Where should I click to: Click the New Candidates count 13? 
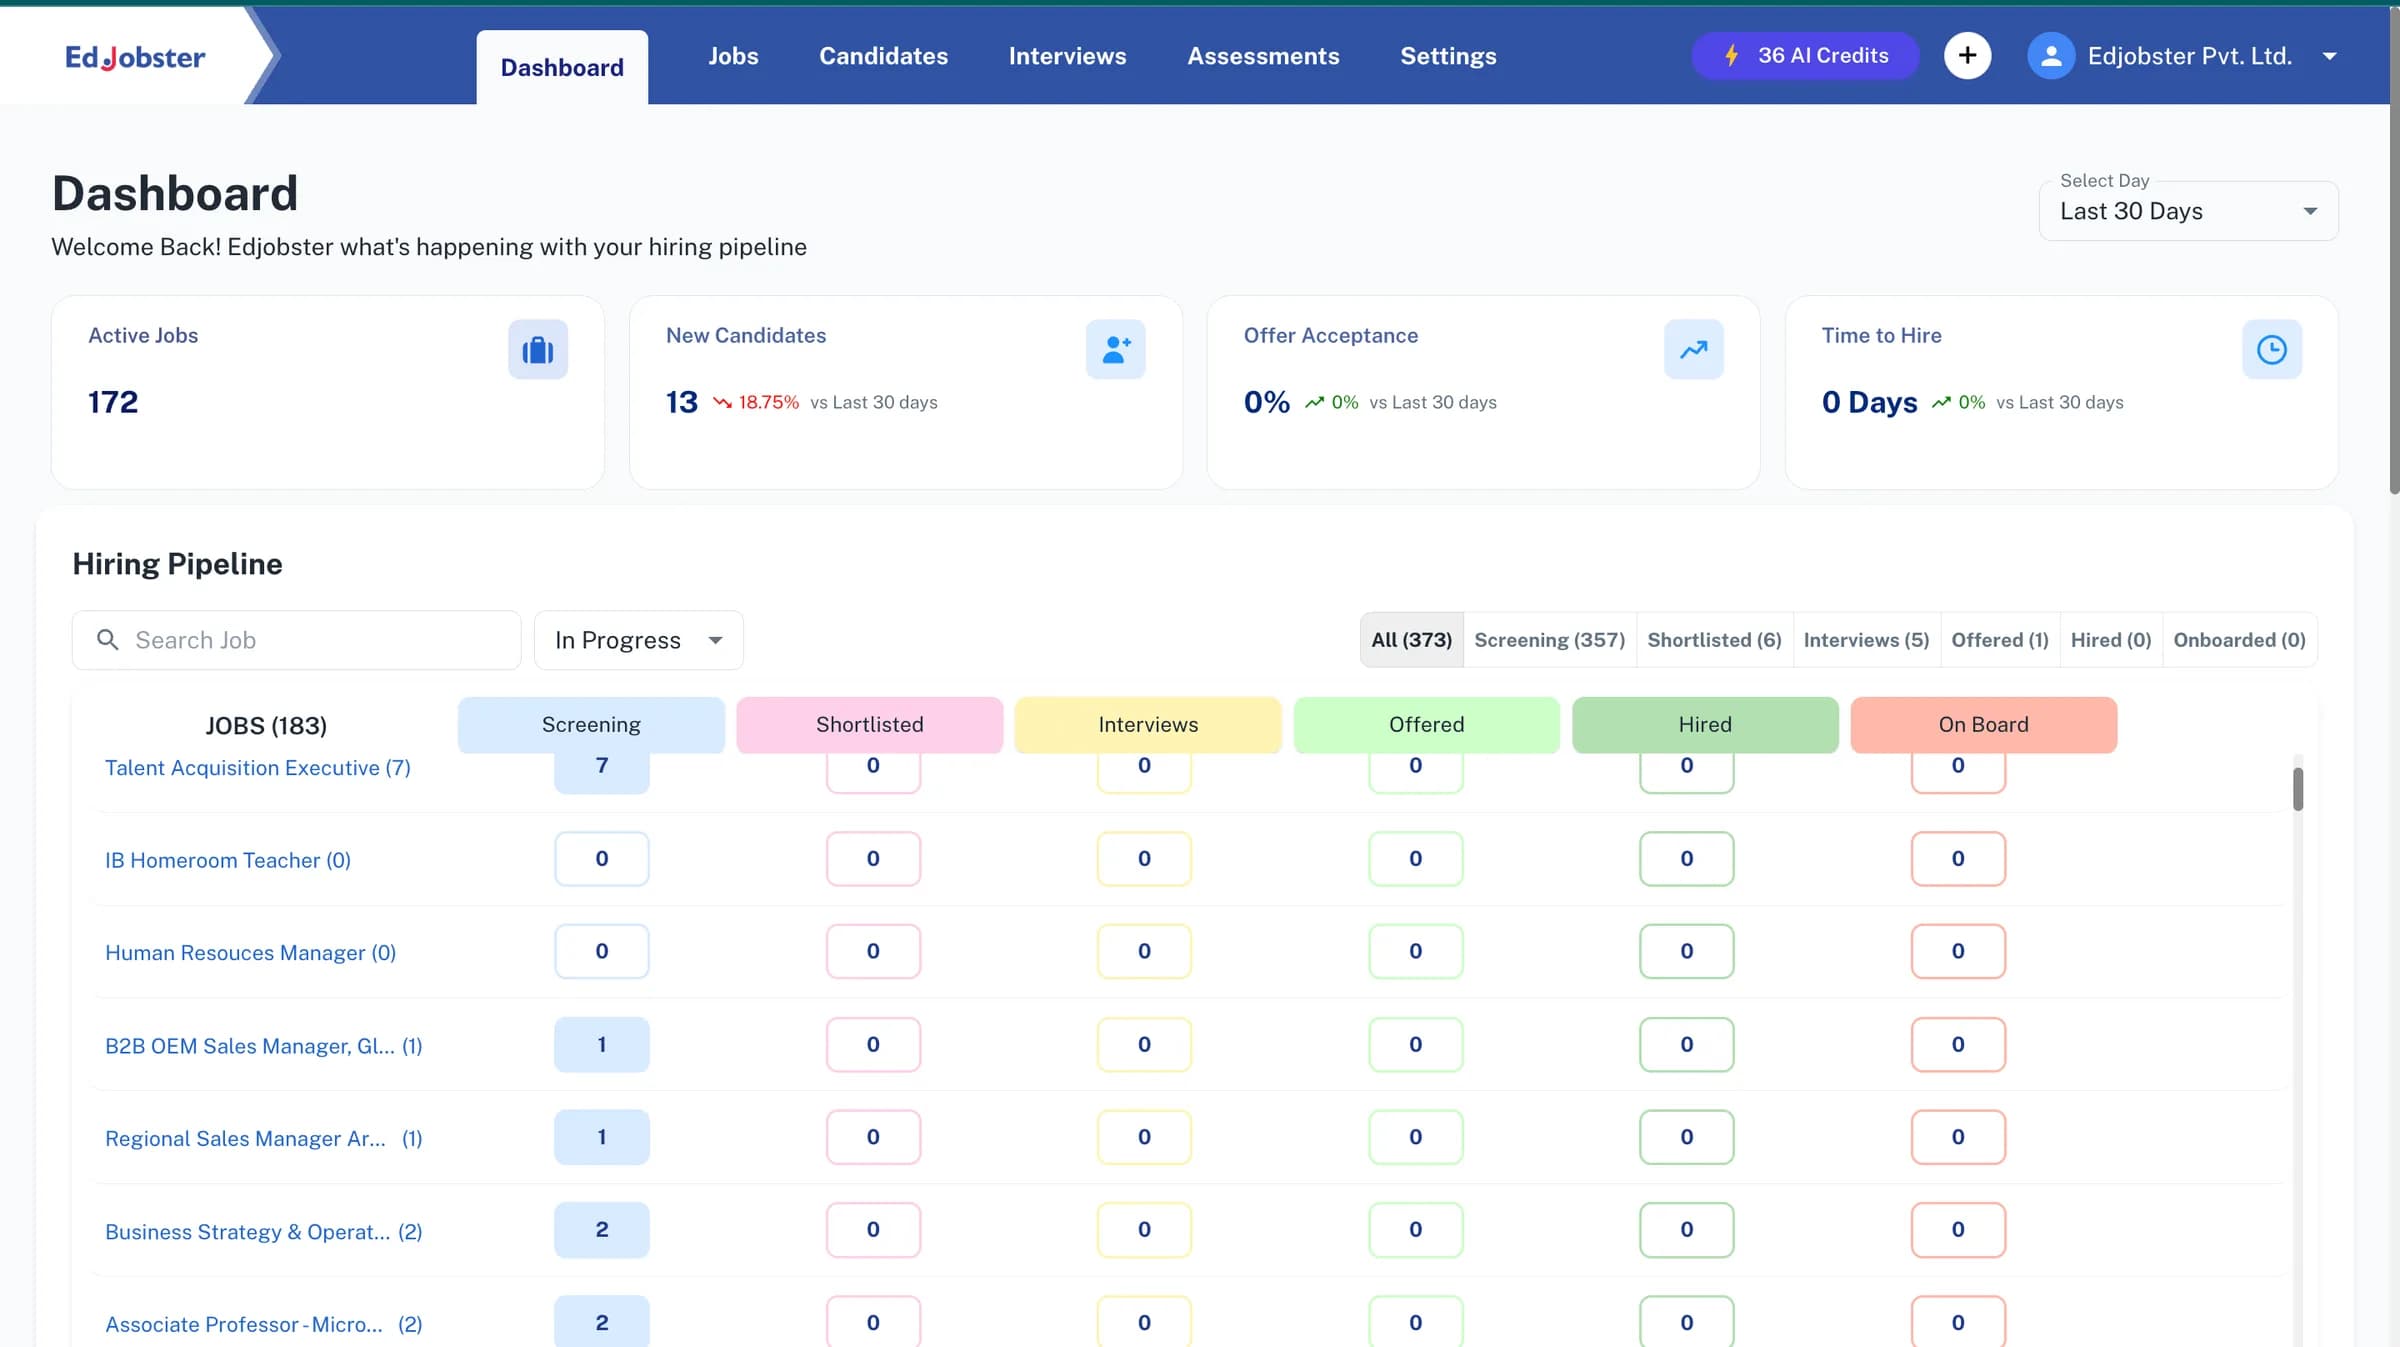click(682, 402)
